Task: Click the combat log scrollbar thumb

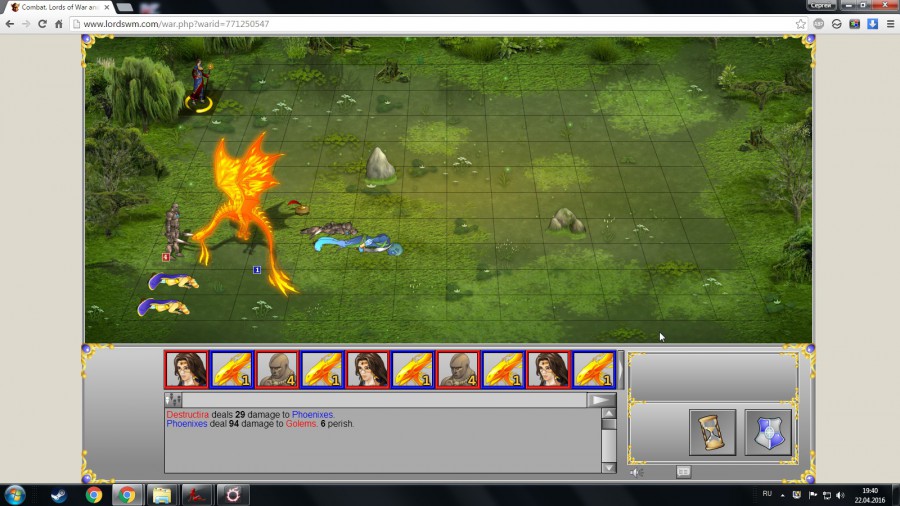Action: (x=608, y=424)
